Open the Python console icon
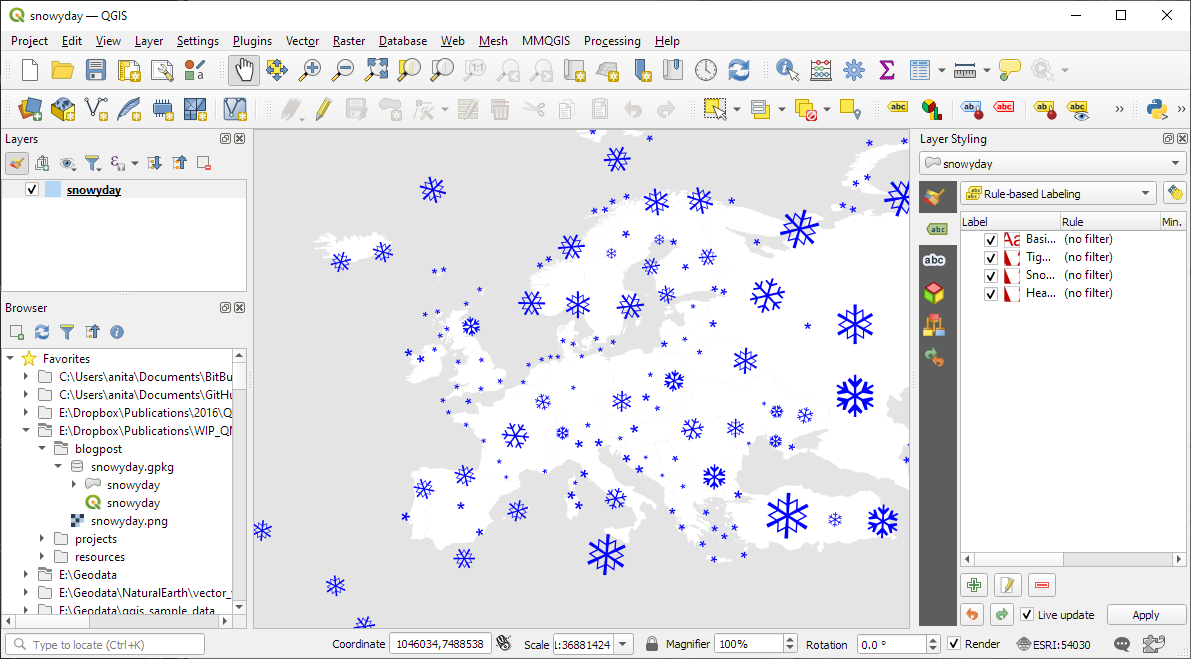This screenshot has height=659, width=1191. pyautogui.click(x=1157, y=109)
